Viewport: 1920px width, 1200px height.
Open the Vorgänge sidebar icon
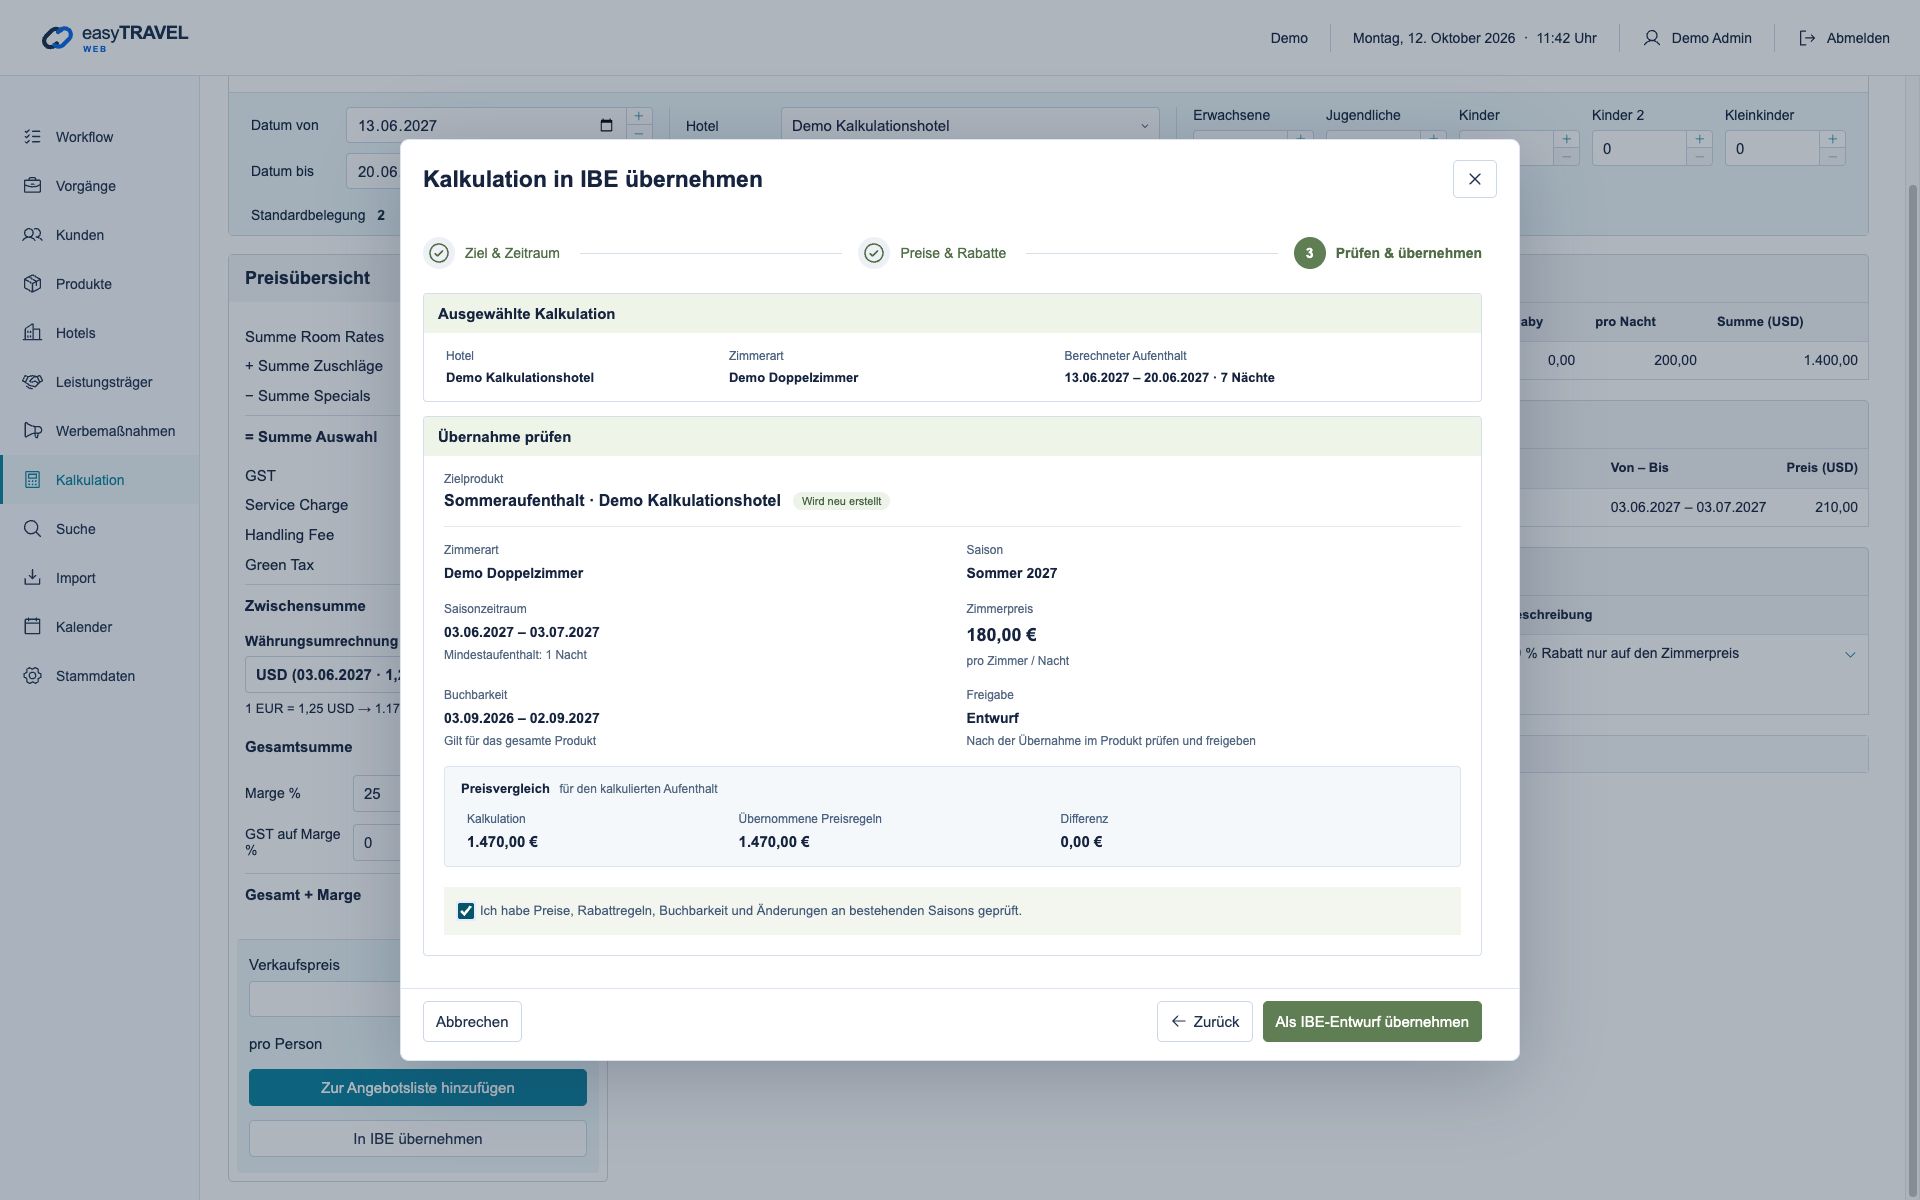(33, 186)
